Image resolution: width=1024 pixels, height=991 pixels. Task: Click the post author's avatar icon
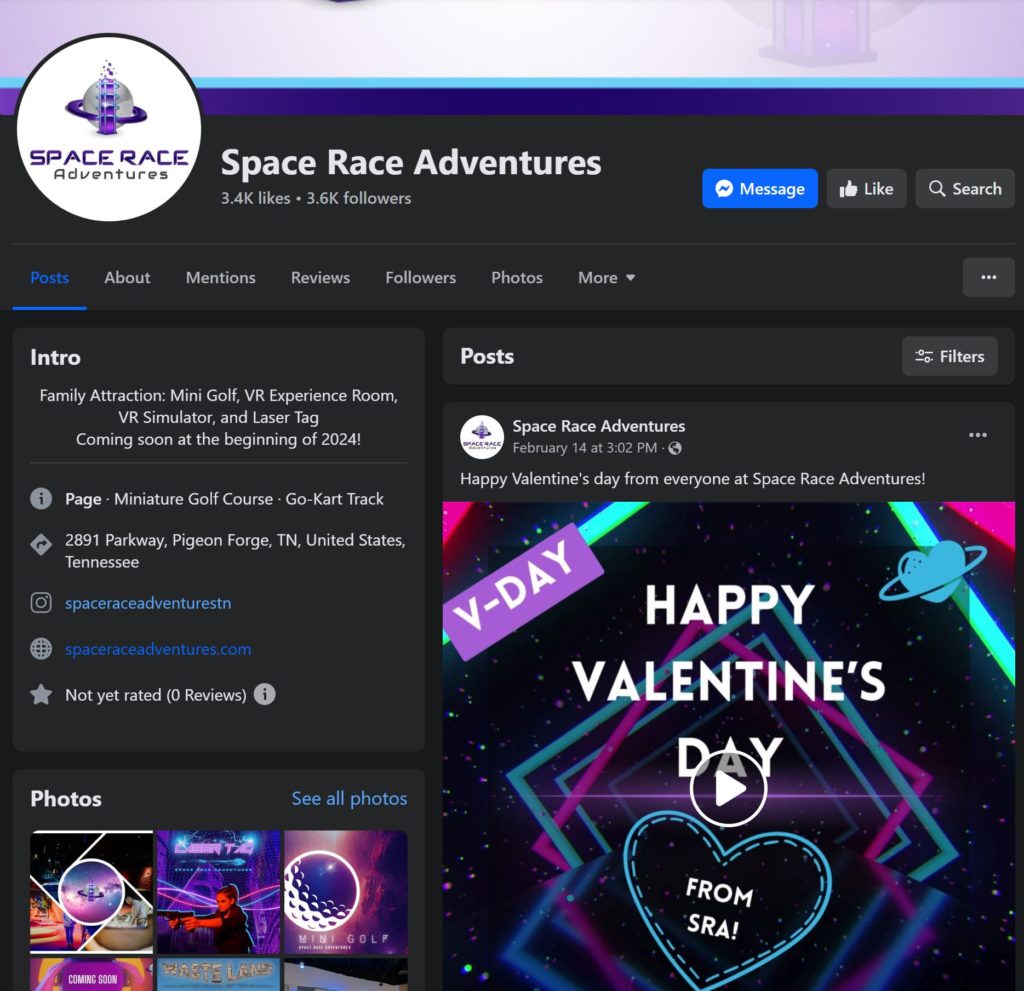[482, 436]
